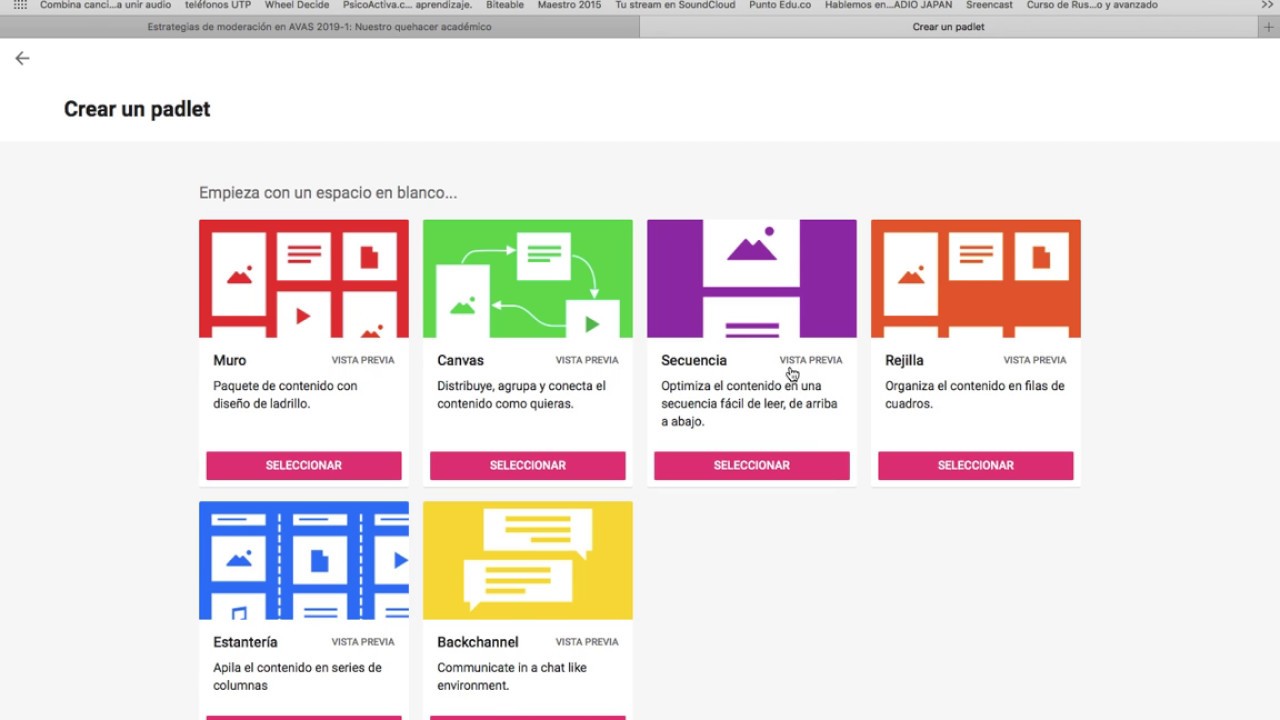This screenshot has height=720, width=1280.
Task: Preview the Secuencia layout via Vista Previa
Action: (811, 360)
